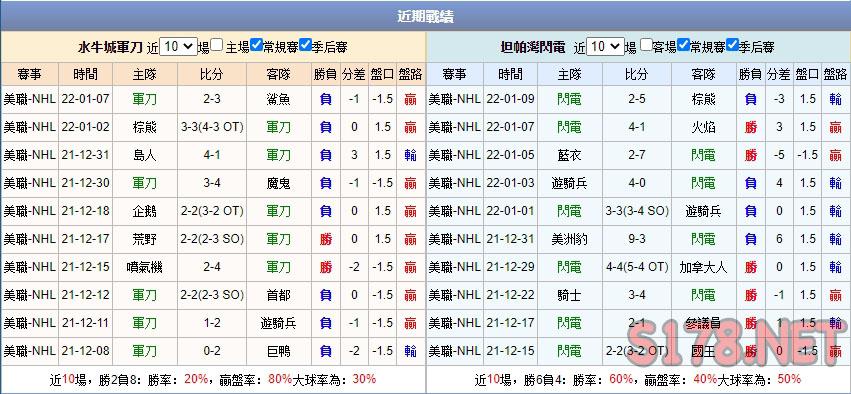Click the 噴氣機 team on 21-12-15
851x394 pixels.
pos(145,267)
